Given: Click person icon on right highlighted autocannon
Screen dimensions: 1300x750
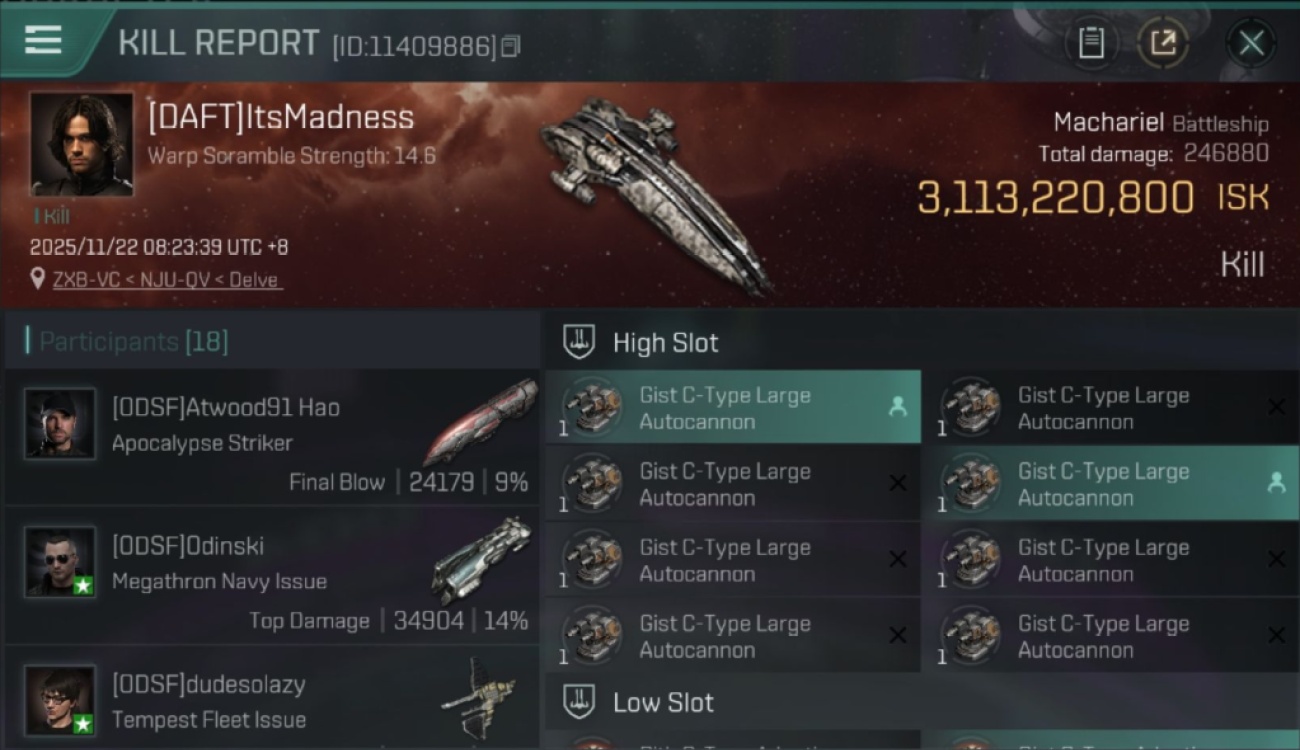Looking at the screenshot, I should click(1276, 483).
